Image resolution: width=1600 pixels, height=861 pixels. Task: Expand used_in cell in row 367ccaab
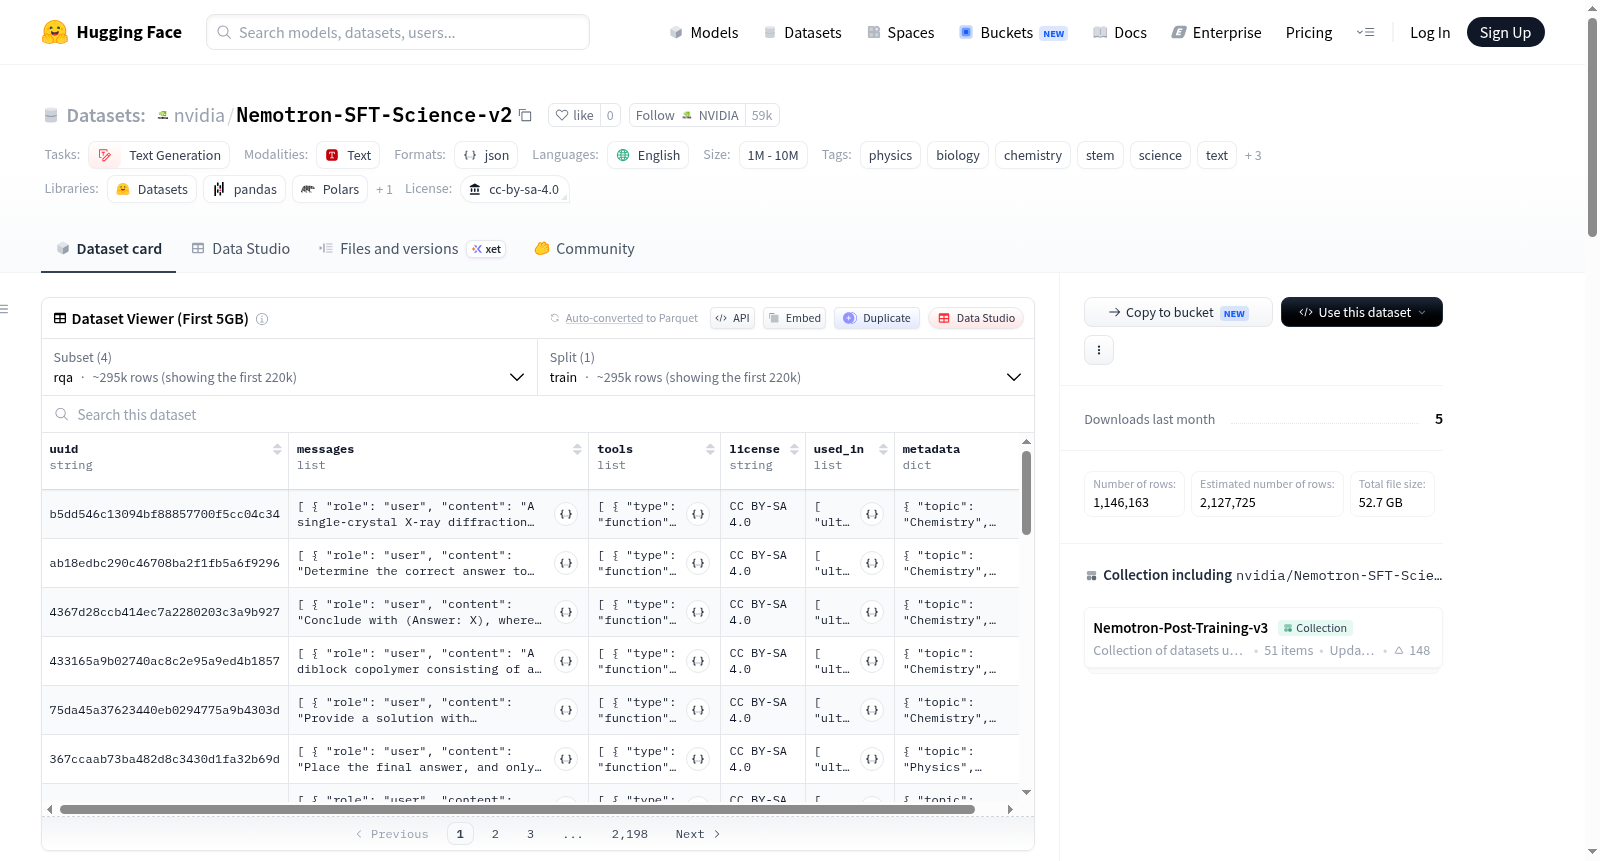click(872, 759)
